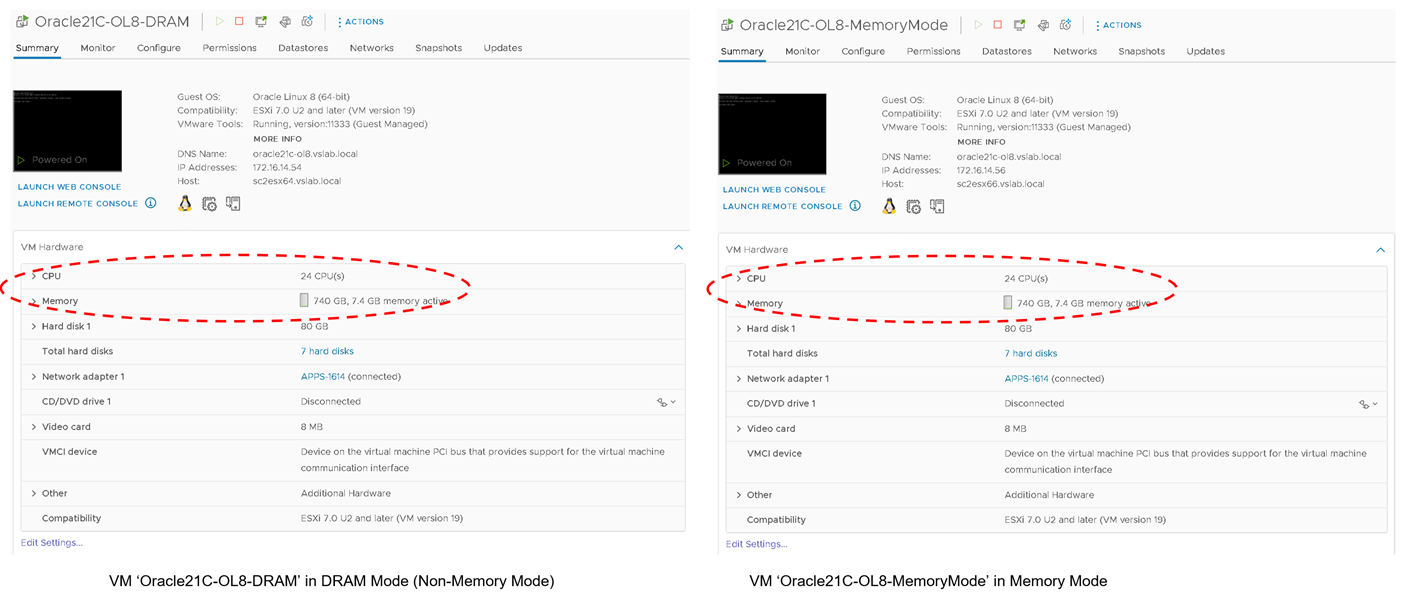Open Datastores tab of Oracle21C-OL8-DRAM
This screenshot has height=598, width=1402.
point(304,48)
